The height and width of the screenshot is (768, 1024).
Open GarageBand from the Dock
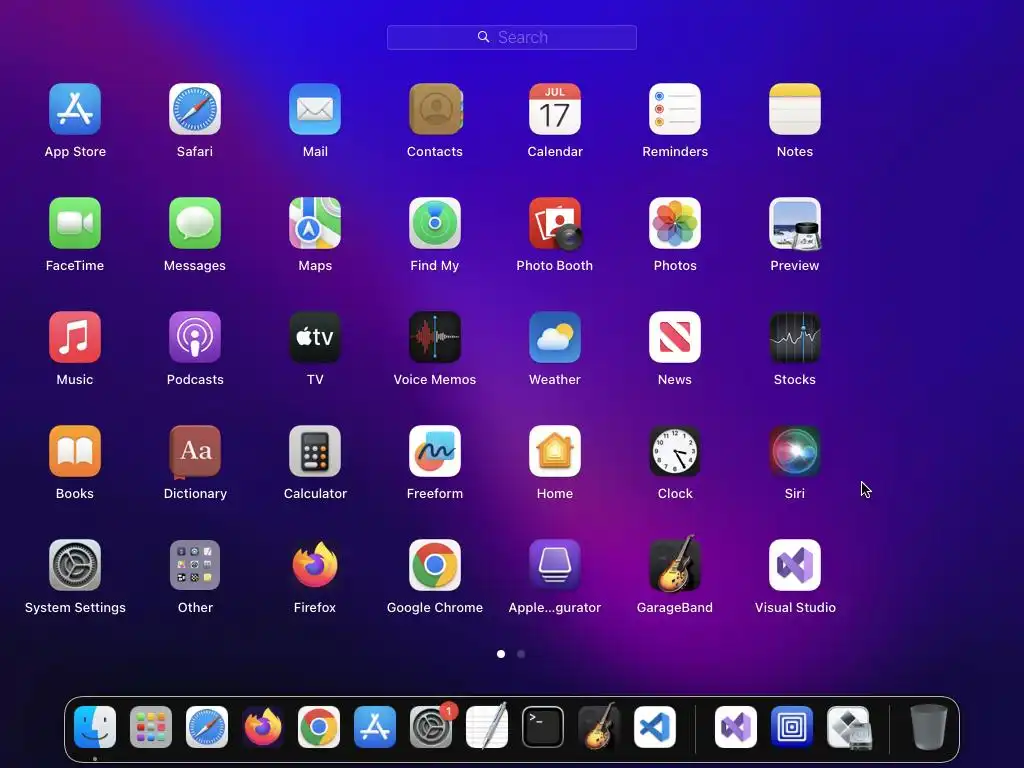[x=598, y=726]
